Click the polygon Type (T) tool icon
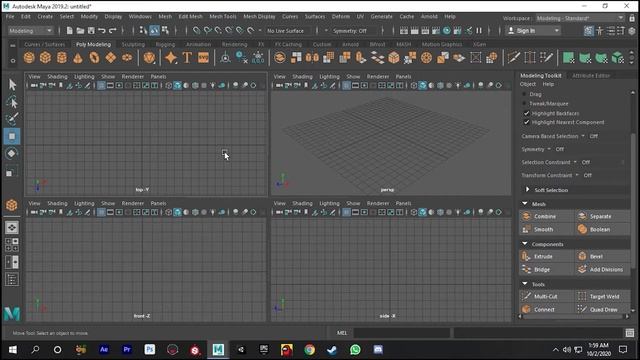 click(x=187, y=58)
